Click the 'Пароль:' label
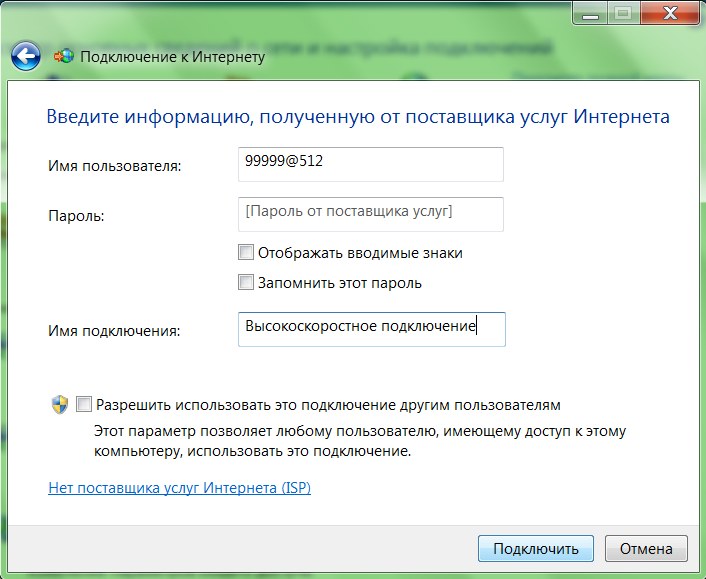Viewport: 706px width, 579px height. tap(76, 215)
